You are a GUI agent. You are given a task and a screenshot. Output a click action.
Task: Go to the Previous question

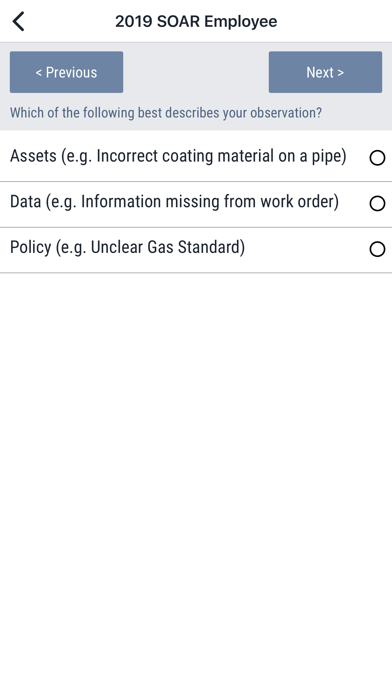click(67, 72)
